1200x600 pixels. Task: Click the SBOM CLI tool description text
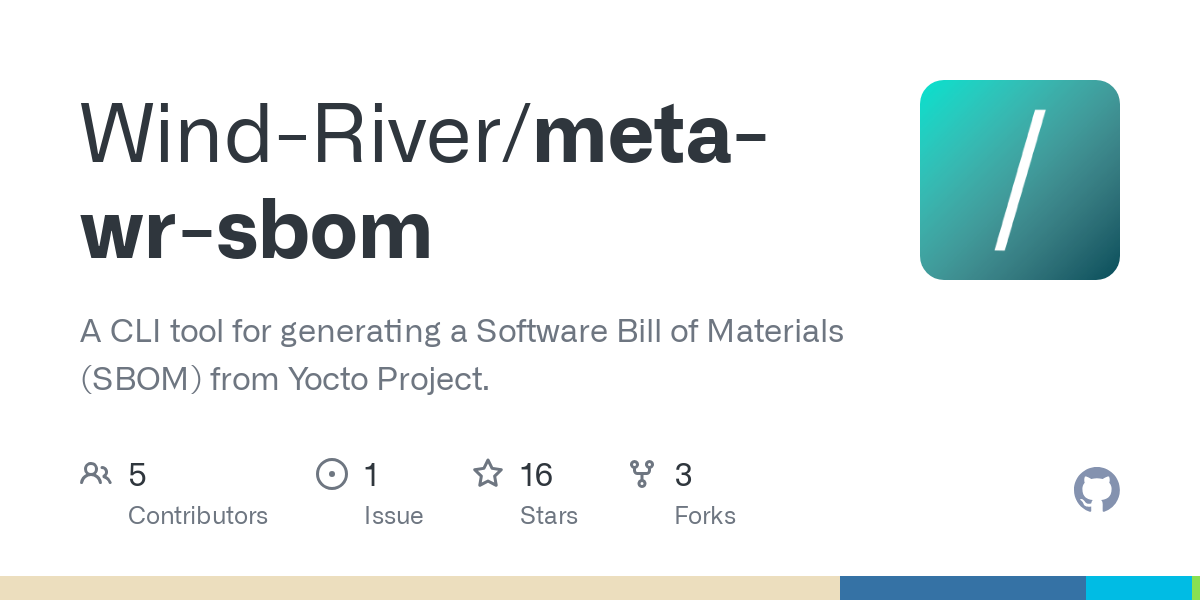coord(461,355)
